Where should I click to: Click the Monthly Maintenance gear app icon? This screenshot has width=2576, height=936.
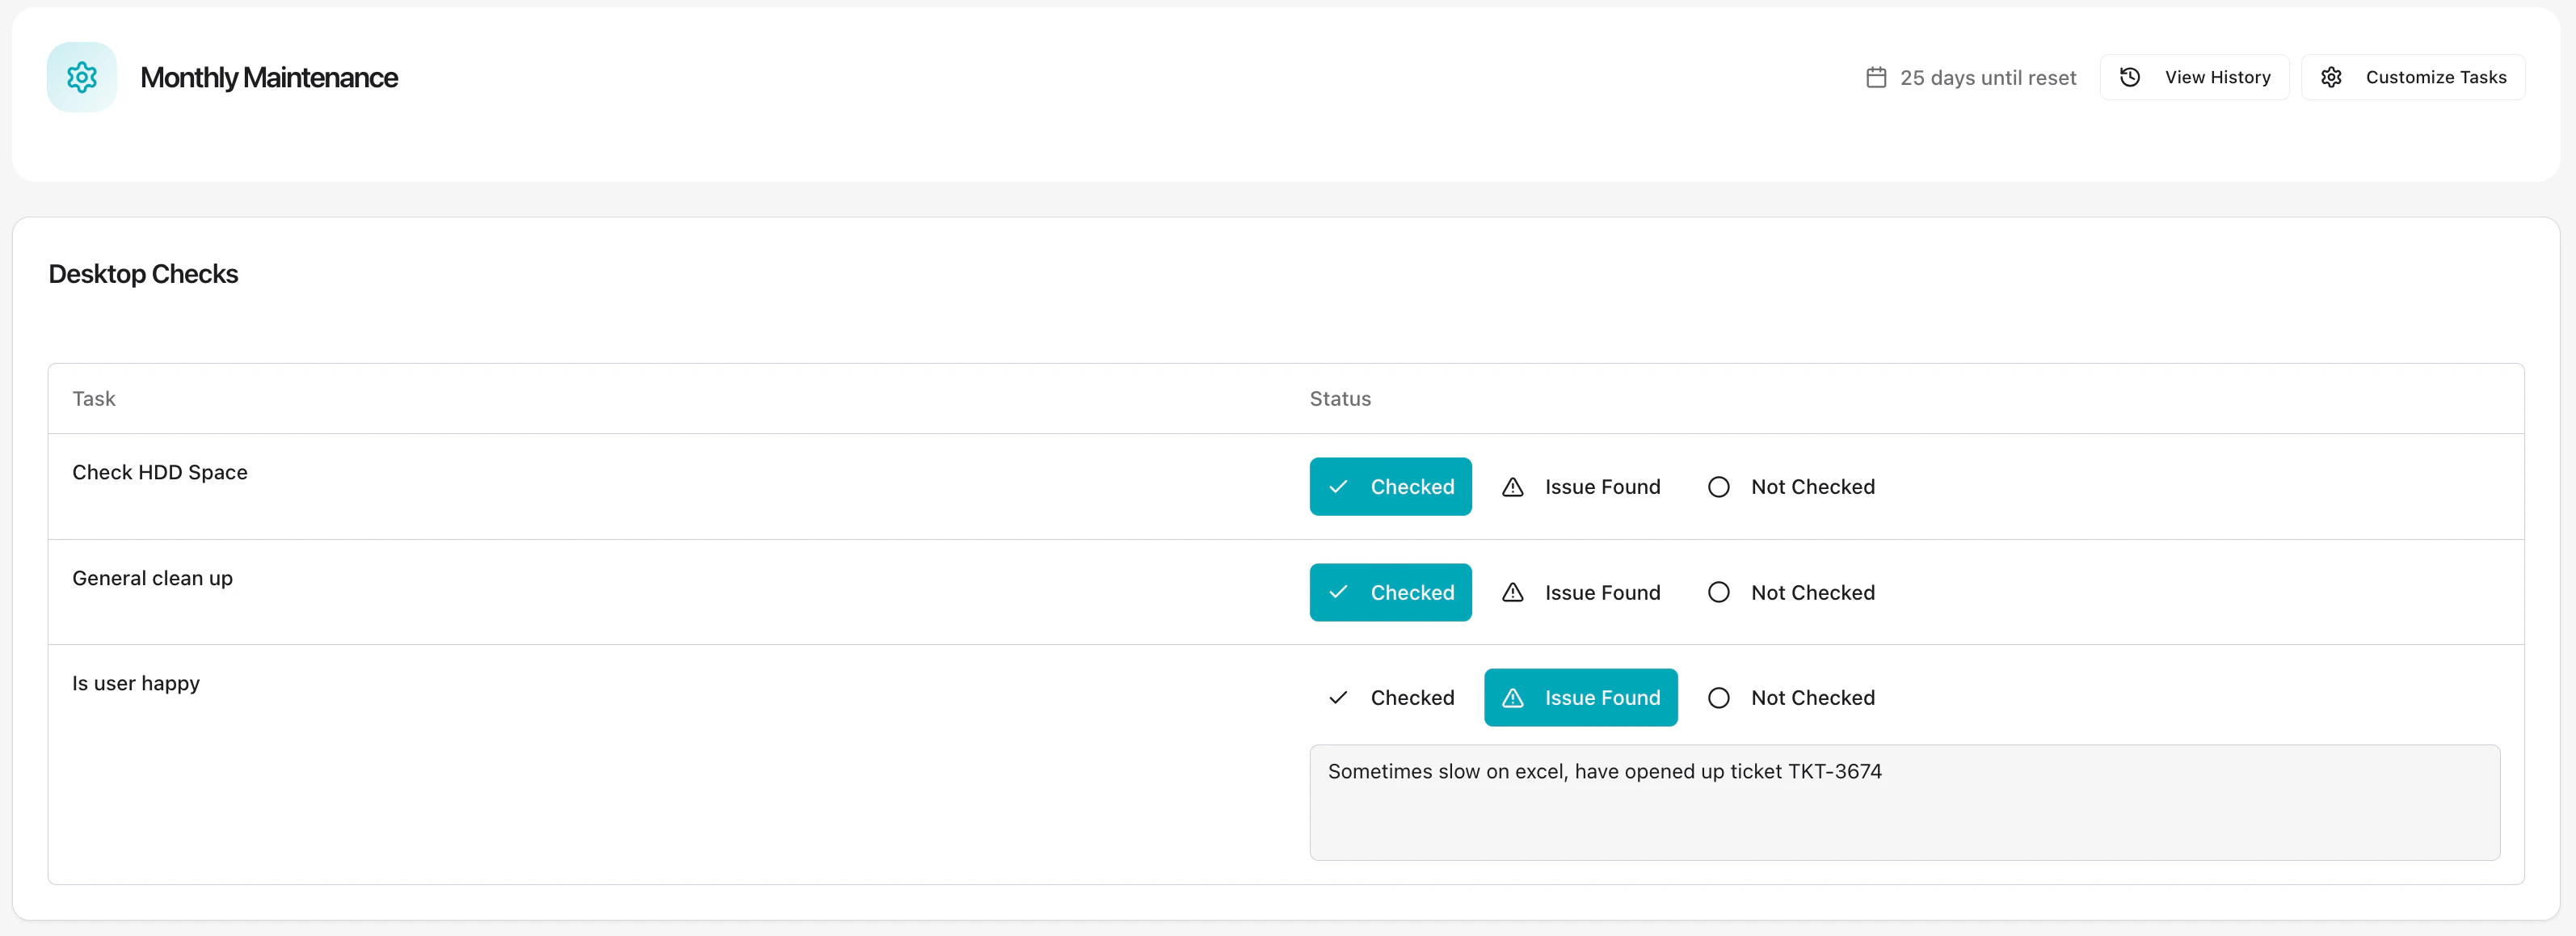pos(81,76)
